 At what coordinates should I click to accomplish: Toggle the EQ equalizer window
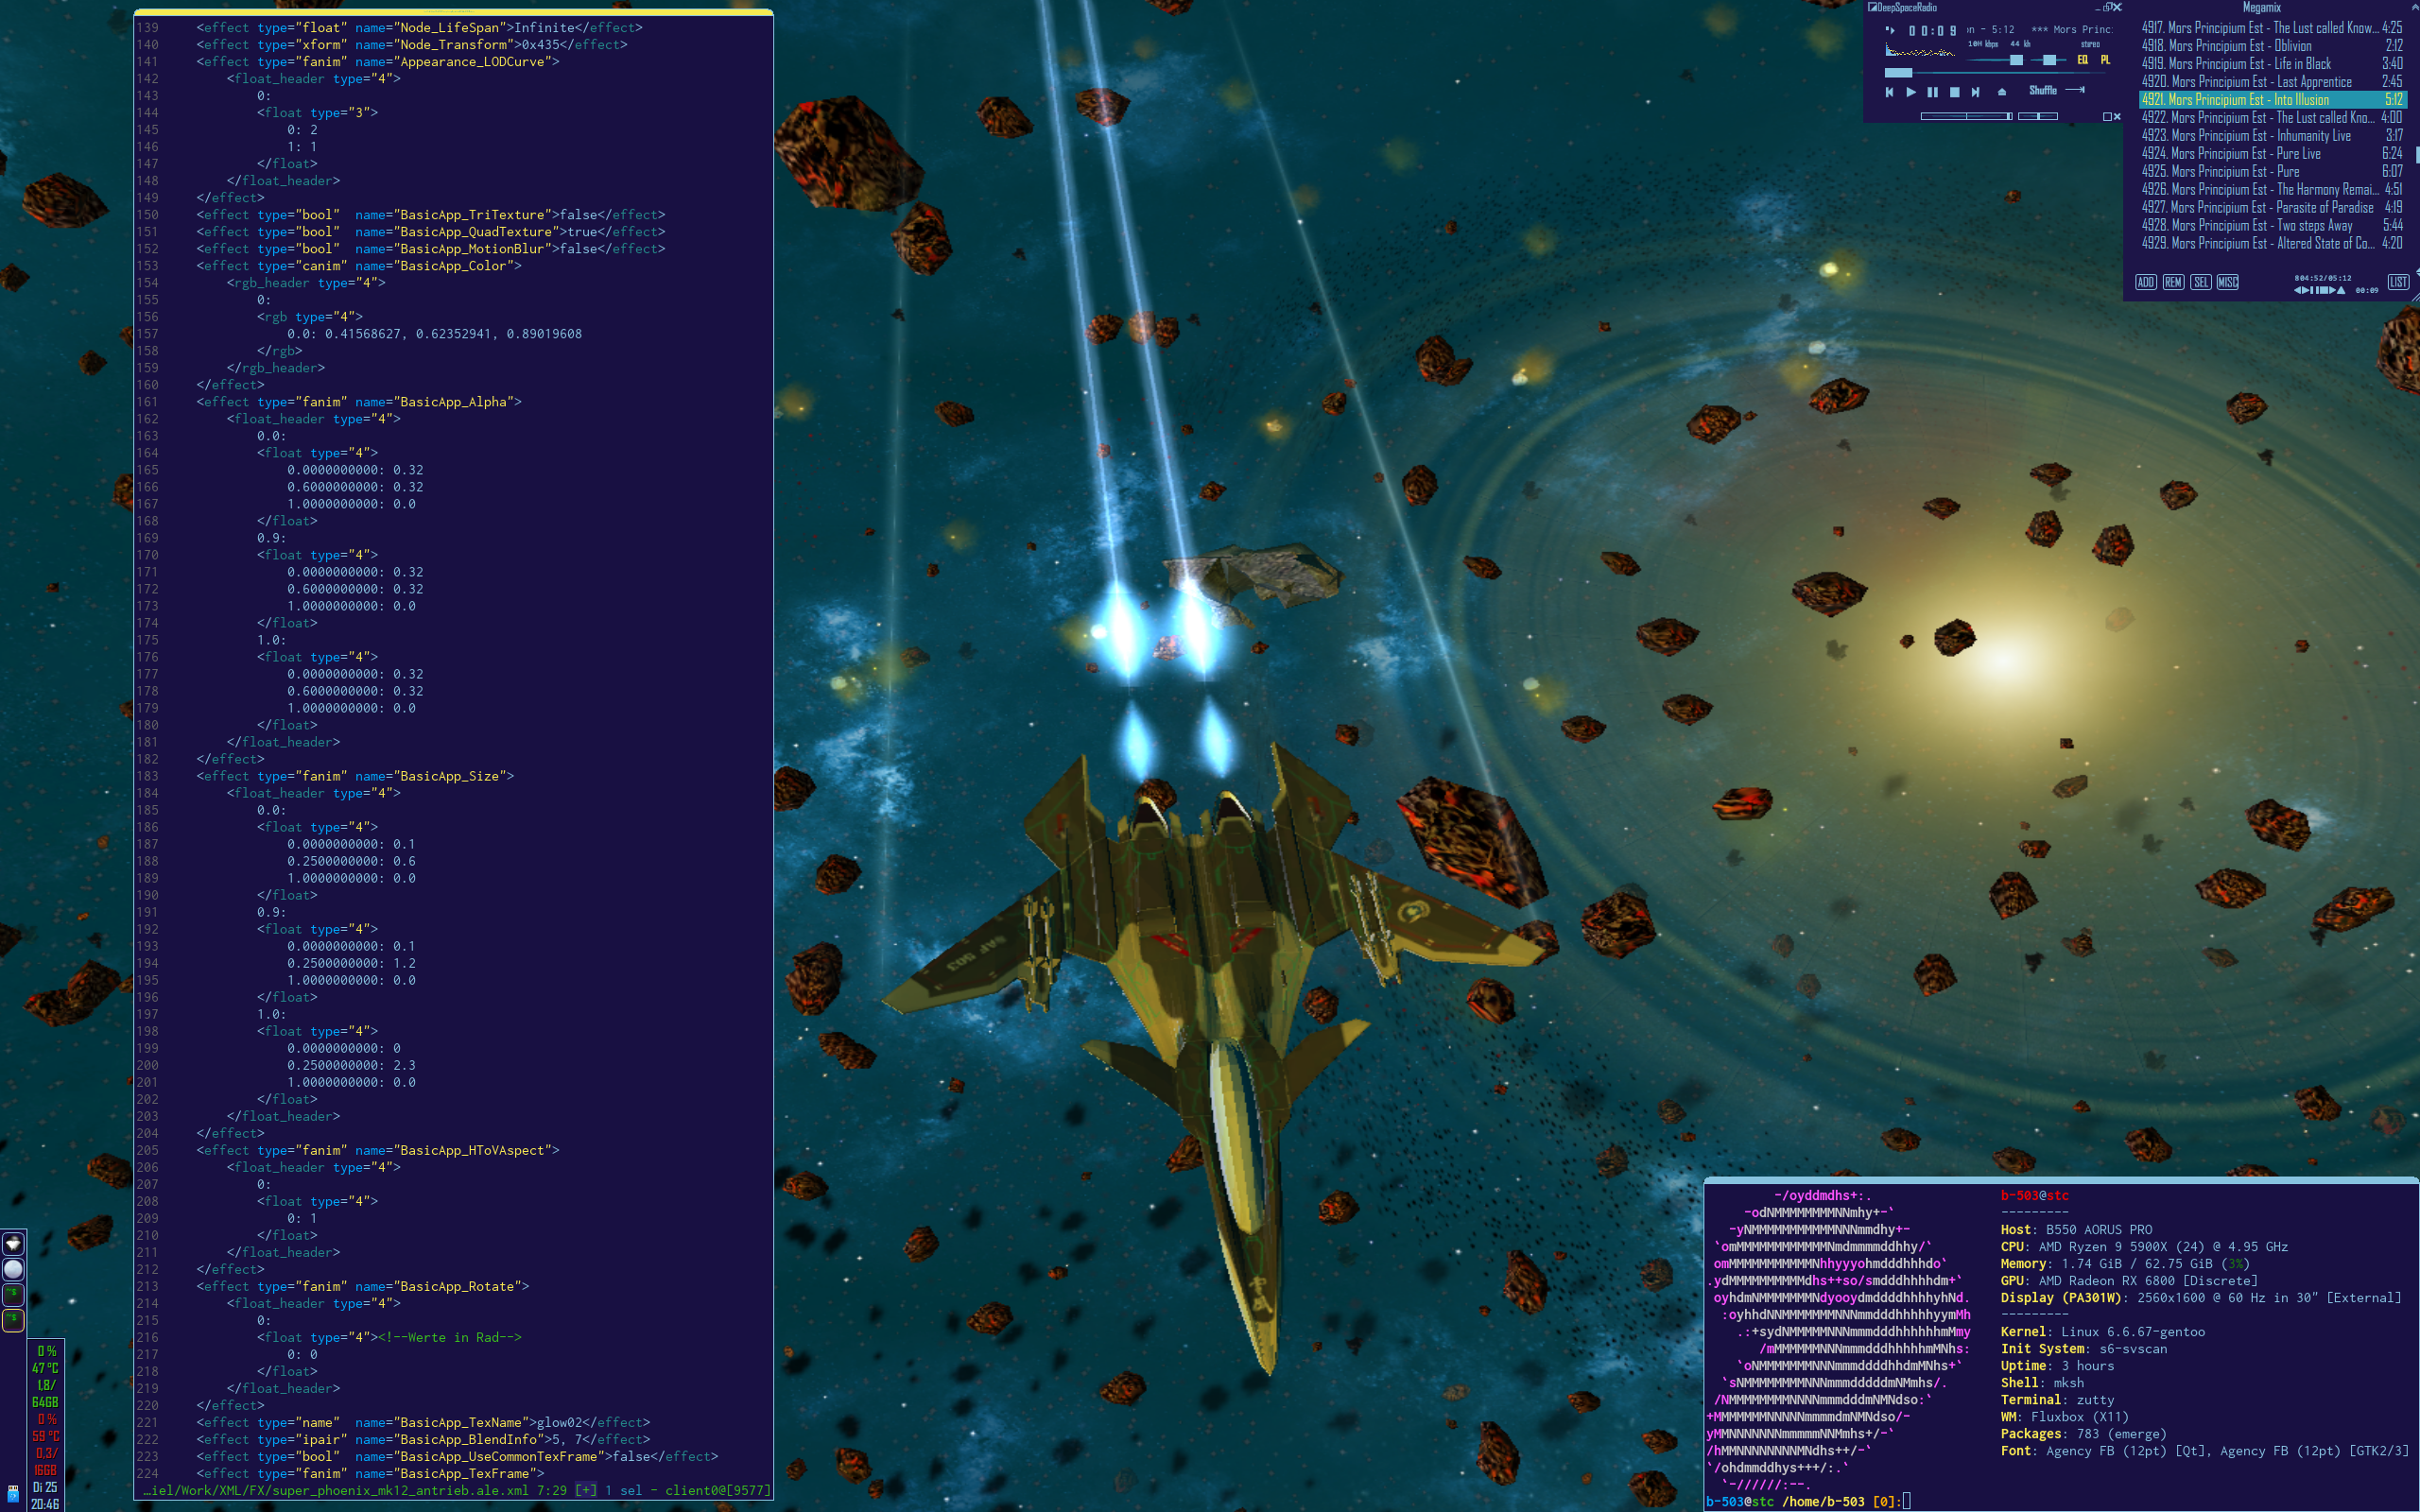click(x=2083, y=60)
